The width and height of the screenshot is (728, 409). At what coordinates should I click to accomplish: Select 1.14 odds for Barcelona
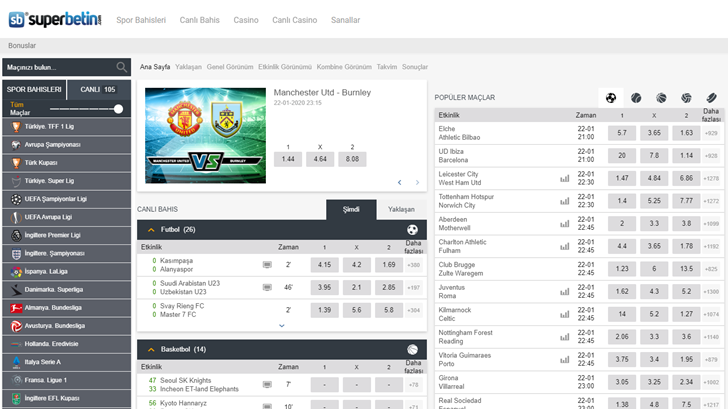686,156
